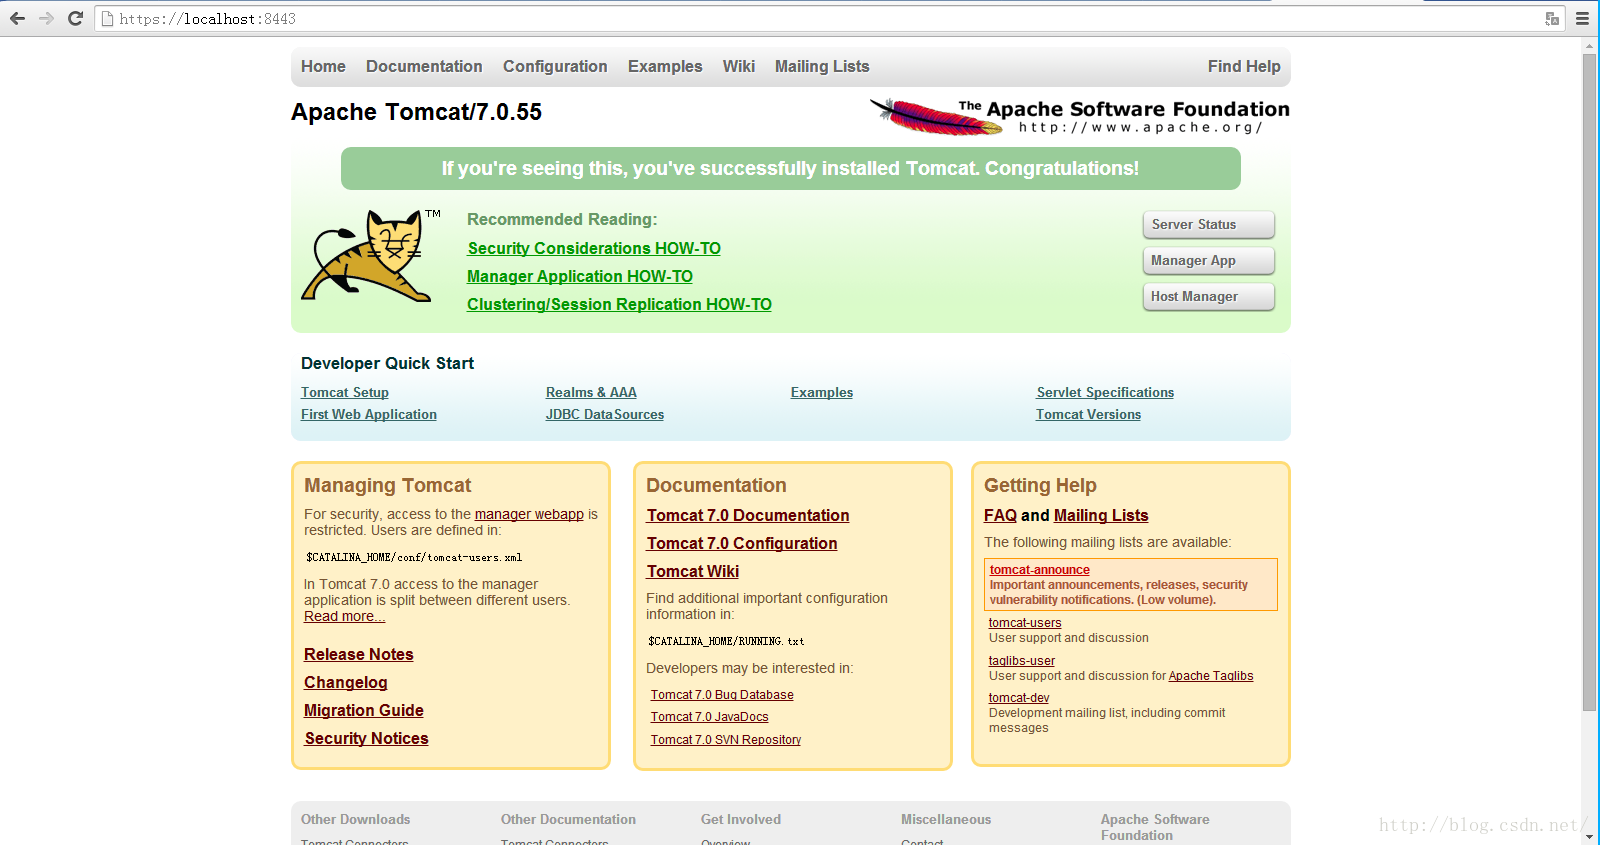
Task: Open Security Considerations HOW-TO link
Action: 594,248
